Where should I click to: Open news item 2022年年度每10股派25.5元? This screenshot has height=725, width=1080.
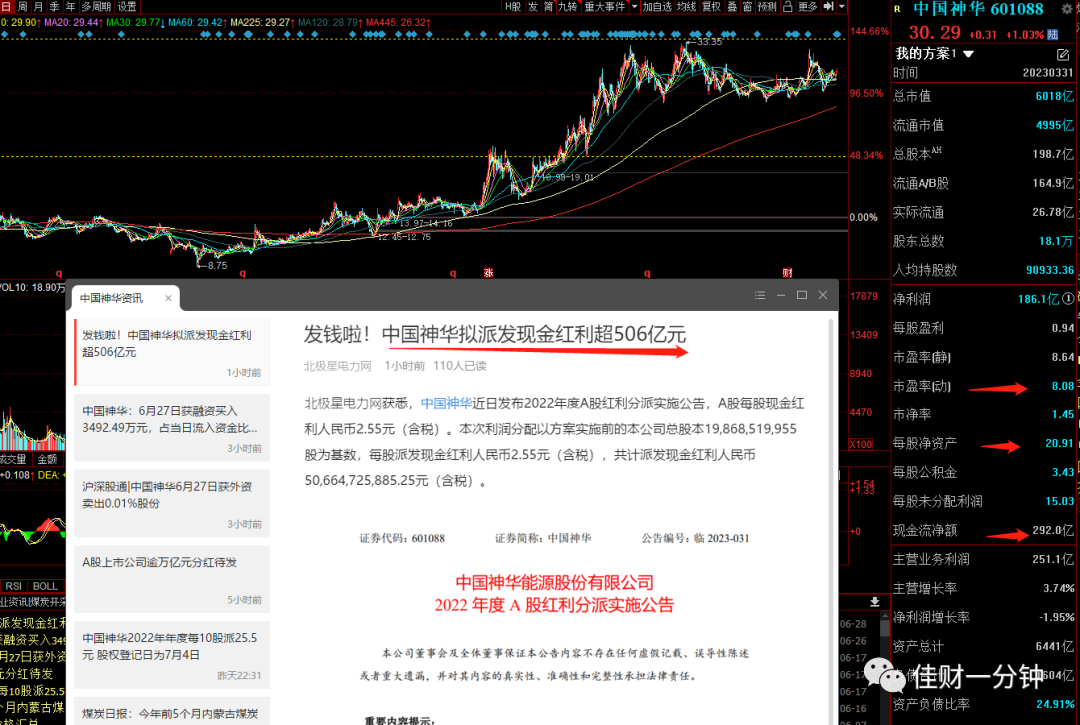coord(172,655)
